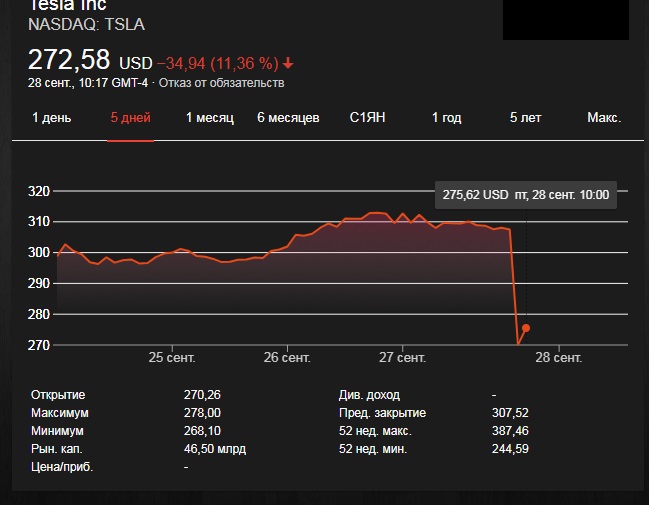This screenshot has height=505, width=649.
Task: Open the "Отказ от обязательств" disclaimer link
Action: click(221, 83)
